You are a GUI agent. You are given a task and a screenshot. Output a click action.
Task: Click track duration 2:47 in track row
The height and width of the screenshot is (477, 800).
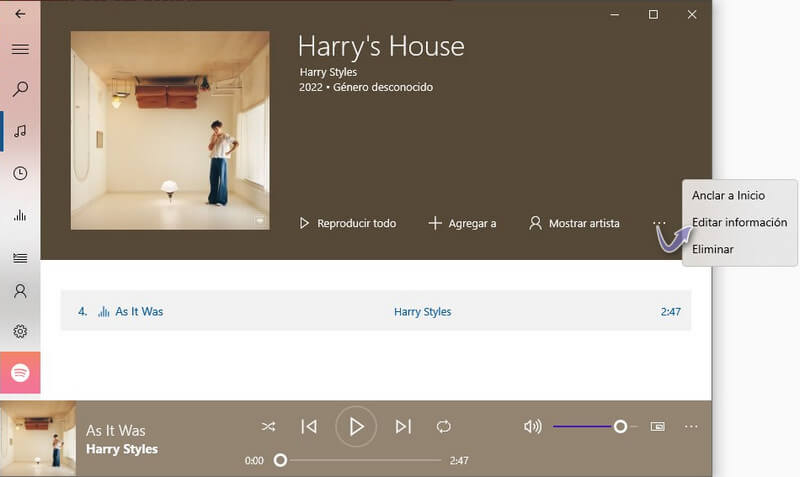pos(670,312)
